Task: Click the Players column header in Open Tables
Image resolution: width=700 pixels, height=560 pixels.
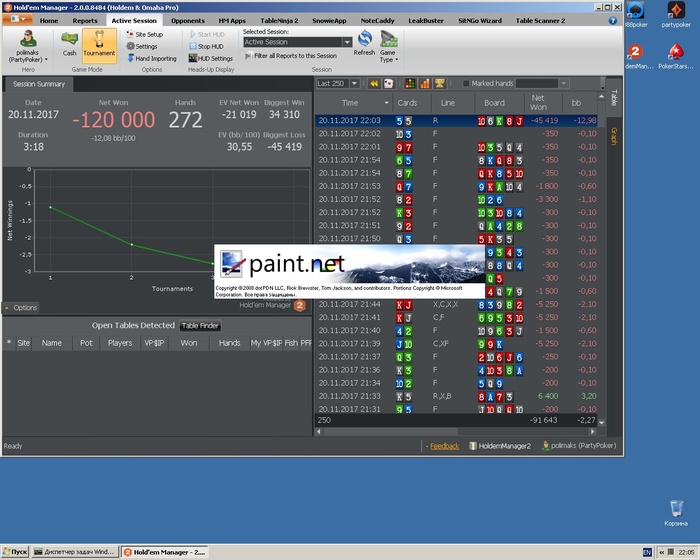Action: click(120, 343)
